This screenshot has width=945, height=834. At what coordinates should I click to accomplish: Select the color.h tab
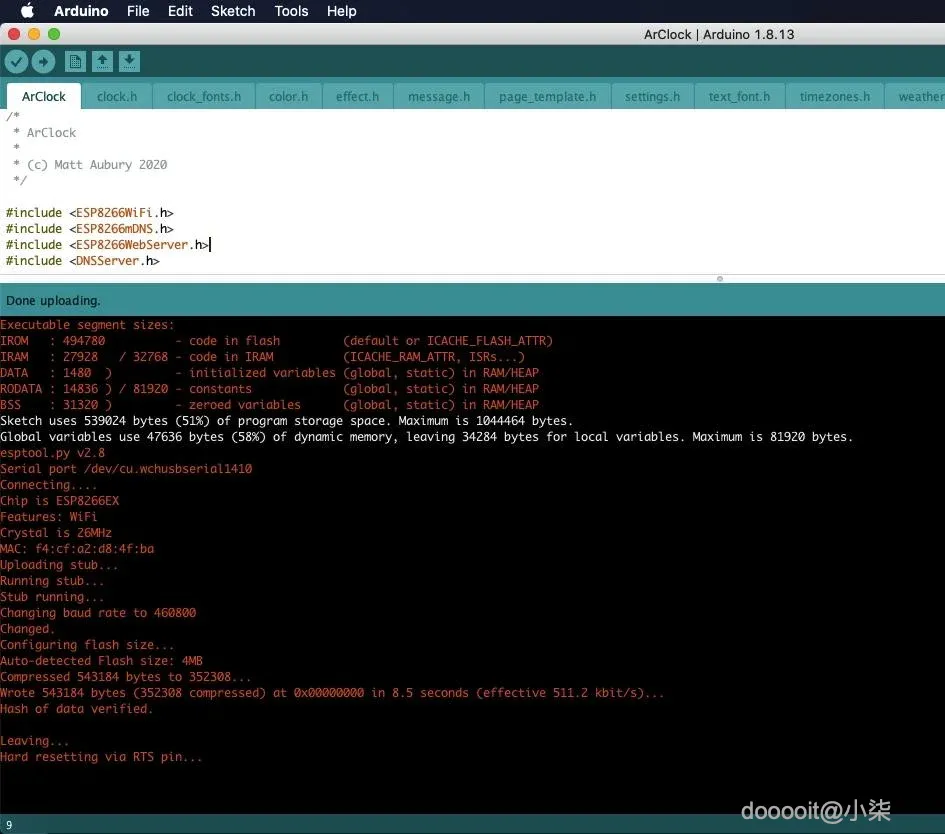point(288,96)
